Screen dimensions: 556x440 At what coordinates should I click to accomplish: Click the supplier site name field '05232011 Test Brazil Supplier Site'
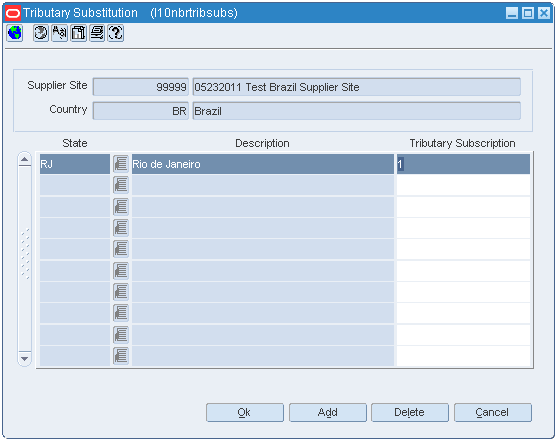click(357, 87)
